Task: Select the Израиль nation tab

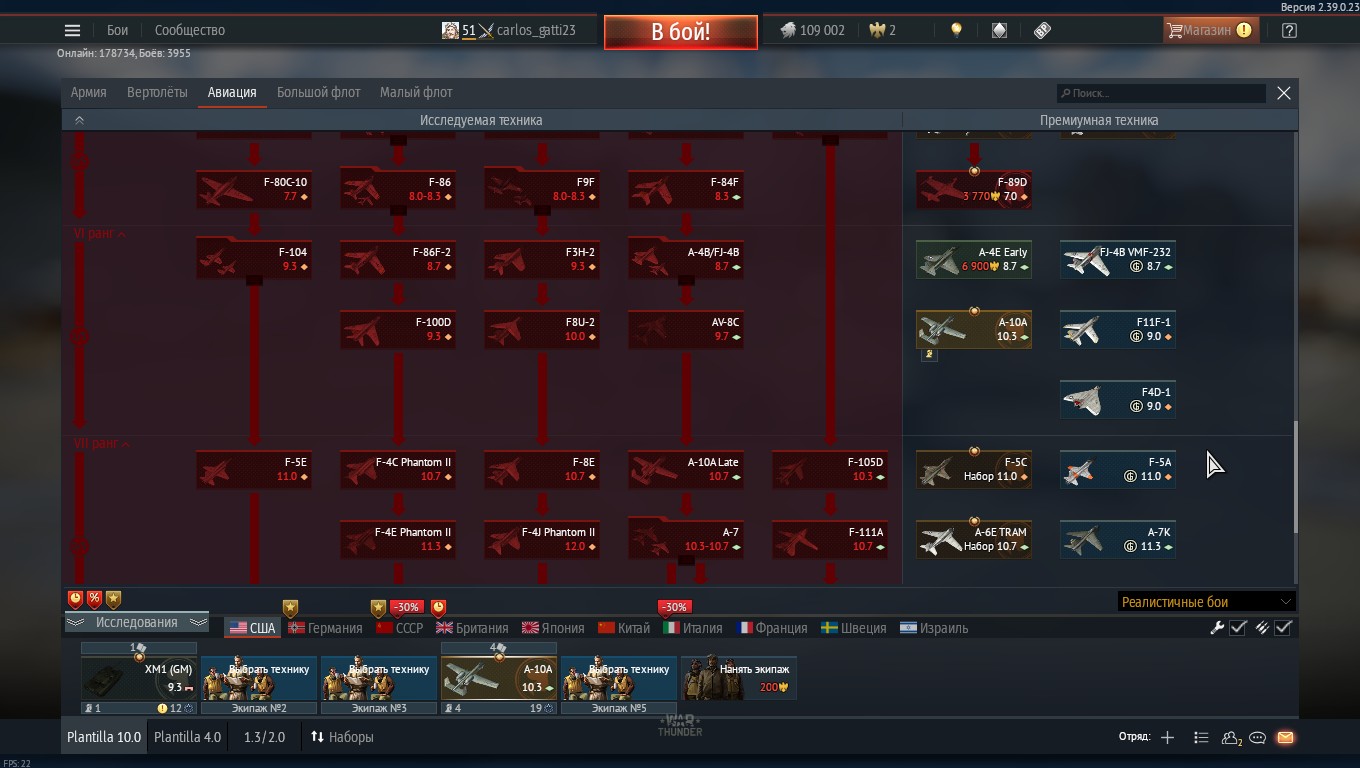Action: tap(934, 628)
